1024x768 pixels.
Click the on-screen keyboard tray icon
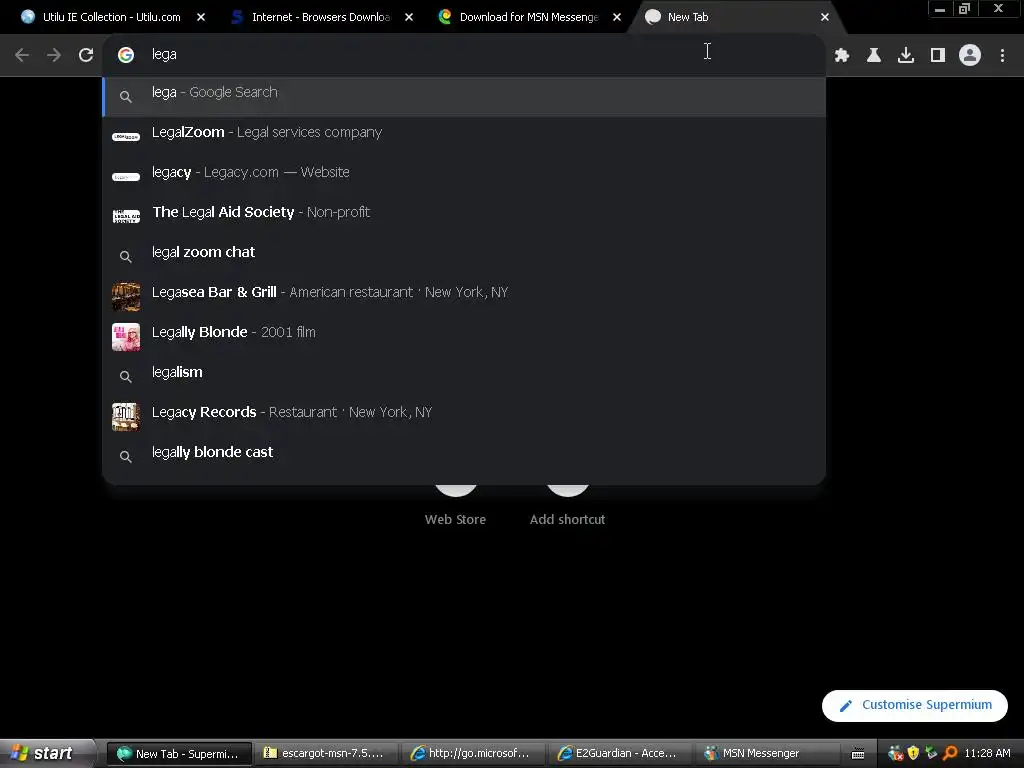(858, 754)
